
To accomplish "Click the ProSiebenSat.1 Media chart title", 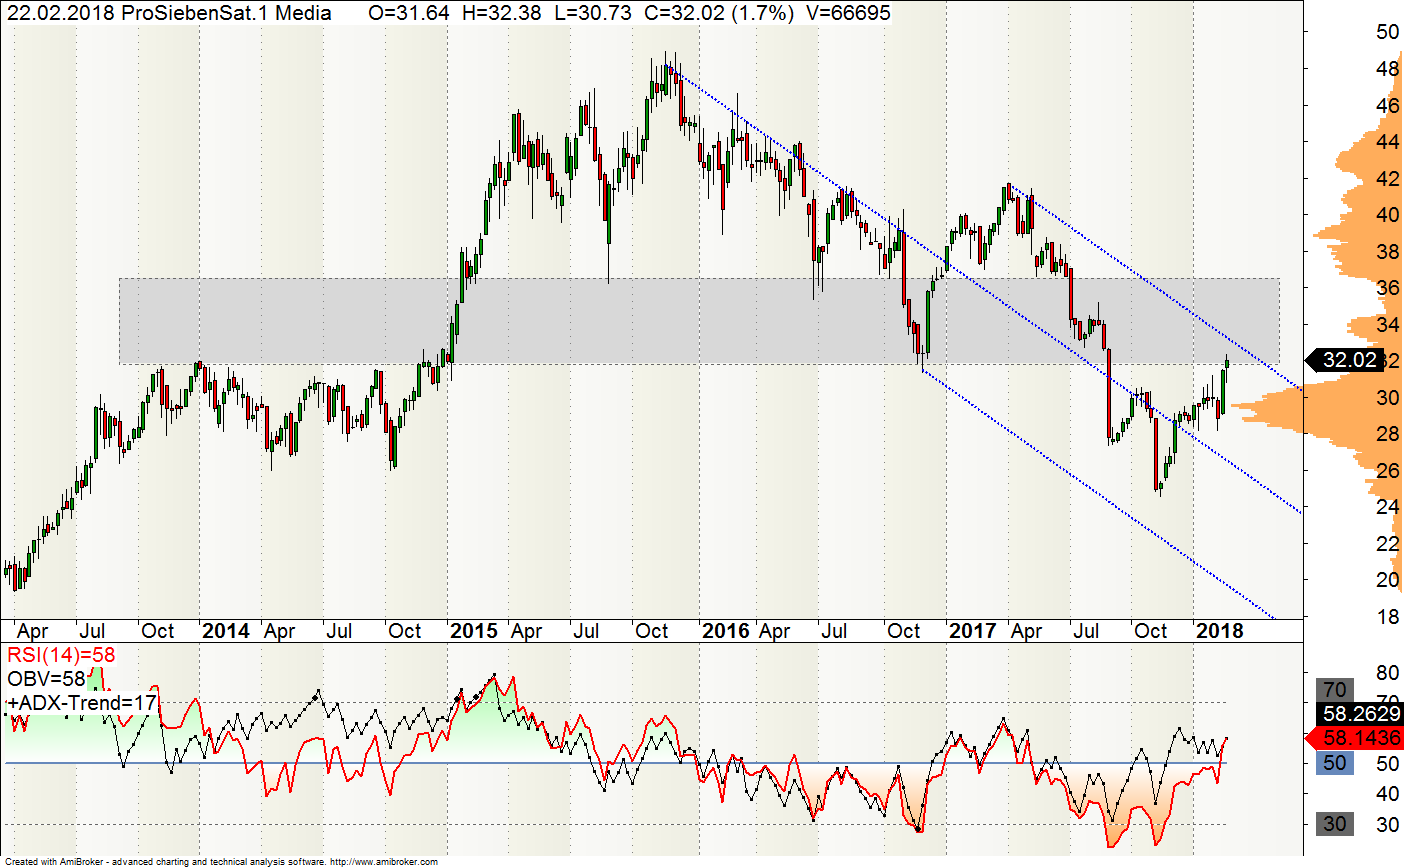I will (226, 13).
